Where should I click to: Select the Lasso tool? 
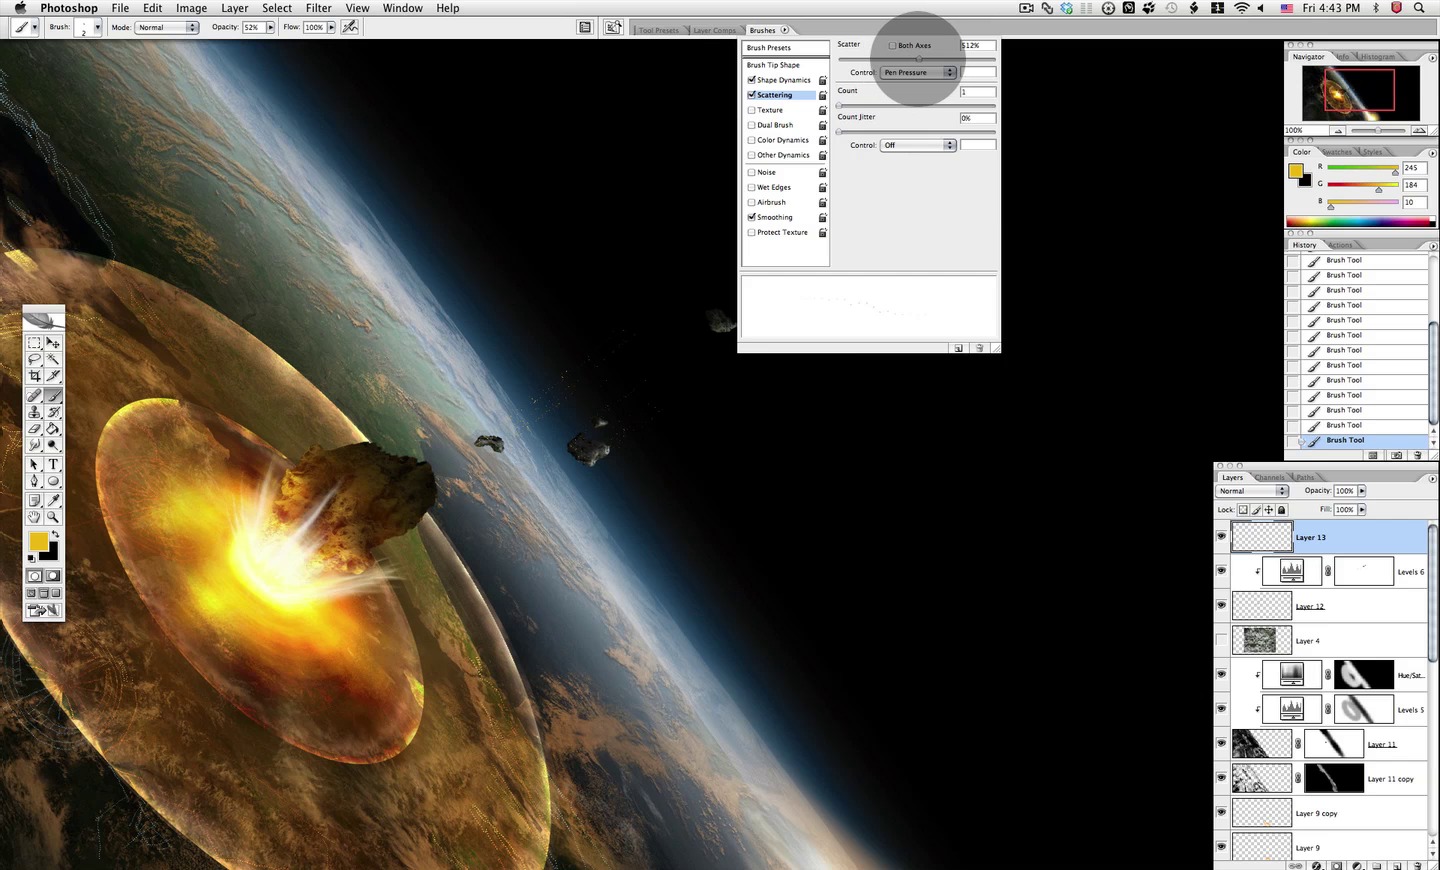[x=34, y=359]
